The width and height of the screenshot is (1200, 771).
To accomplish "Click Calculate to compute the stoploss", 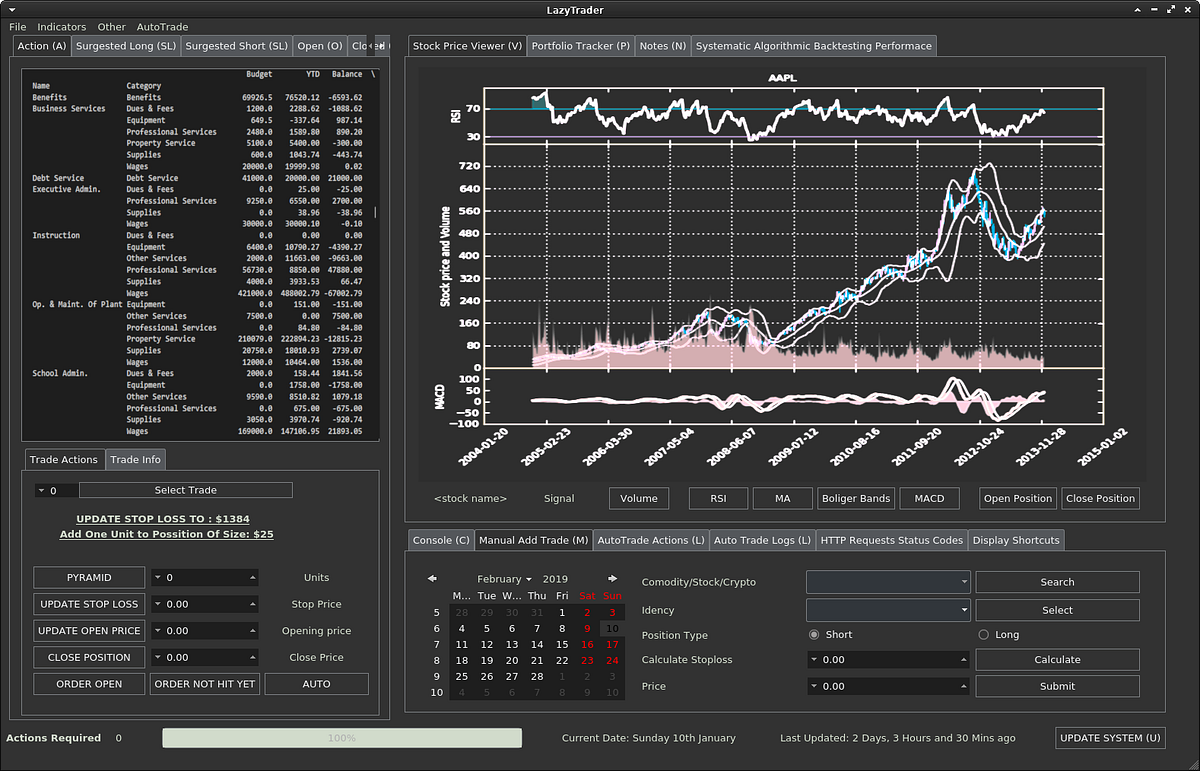I will point(1057,659).
